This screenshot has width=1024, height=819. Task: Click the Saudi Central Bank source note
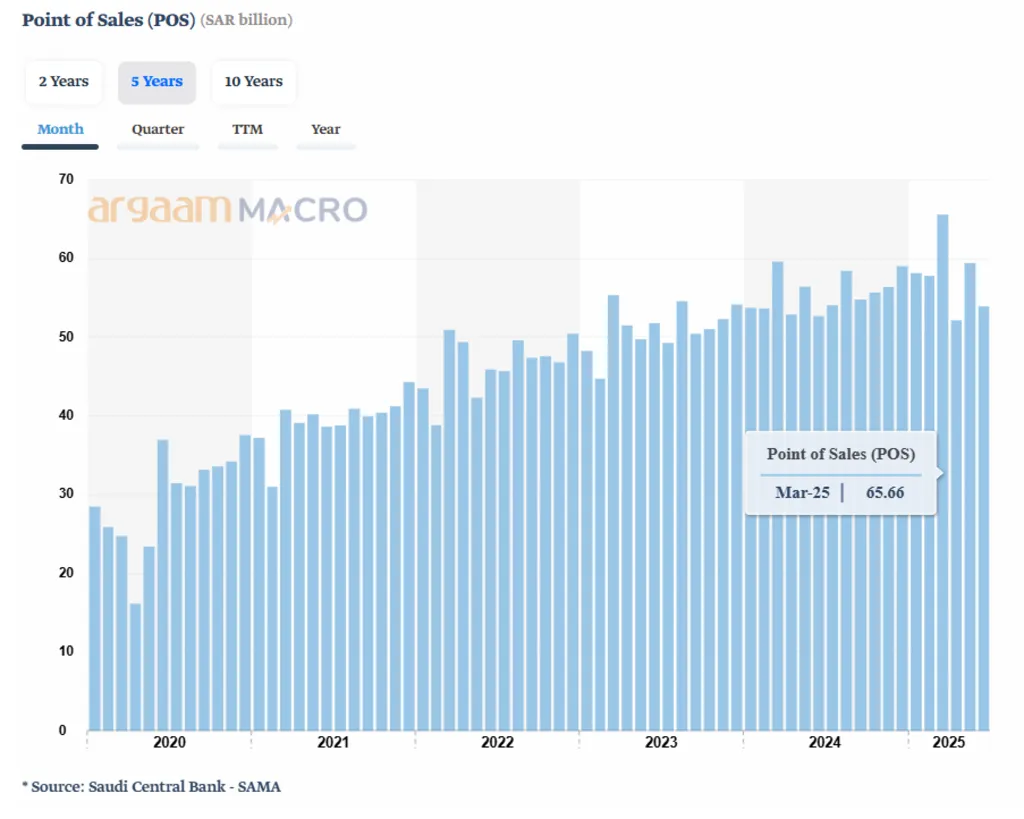[x=151, y=787]
